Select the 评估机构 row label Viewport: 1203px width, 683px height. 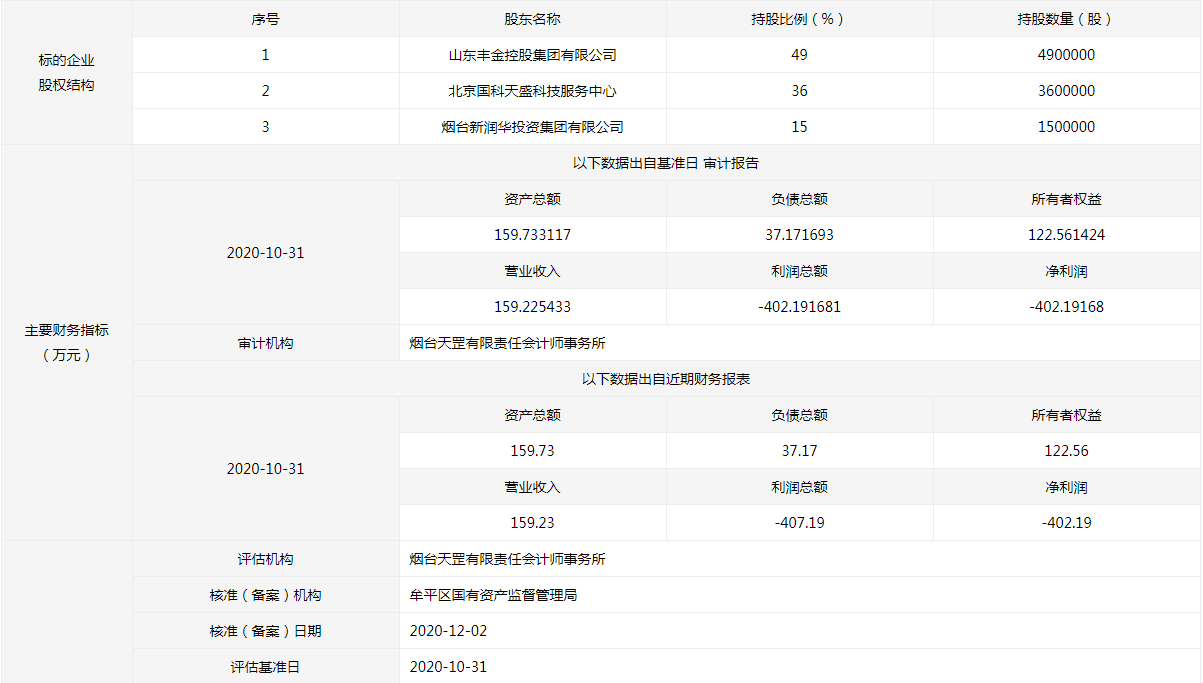tap(265, 559)
